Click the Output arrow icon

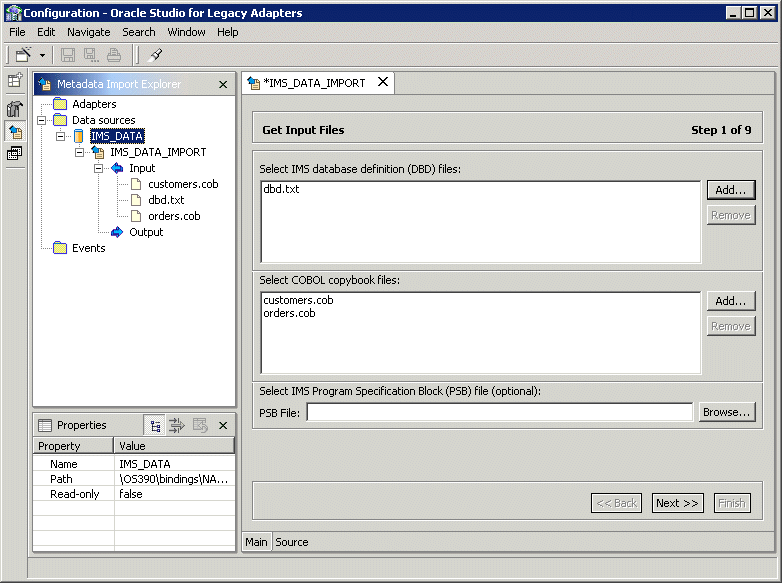pos(117,232)
